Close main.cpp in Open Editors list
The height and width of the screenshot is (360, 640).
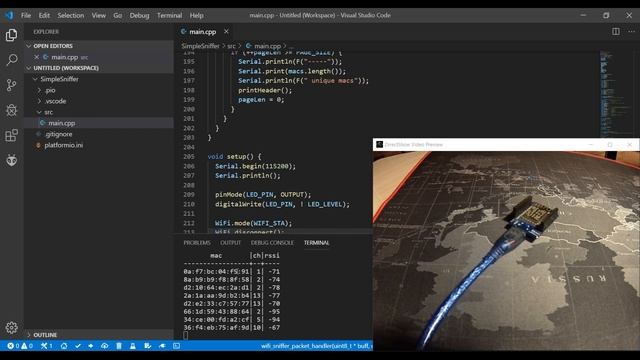[37, 57]
